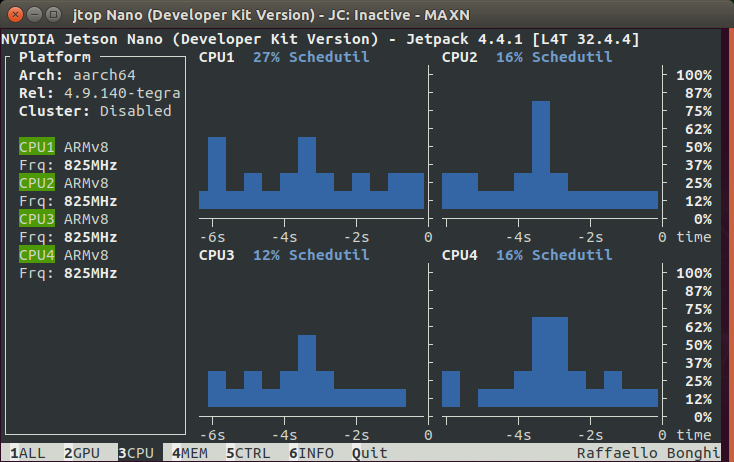Viewport: 734px width, 462px height.
Task: Click CPU1 27% Schedutil chart title
Action: click(x=284, y=57)
